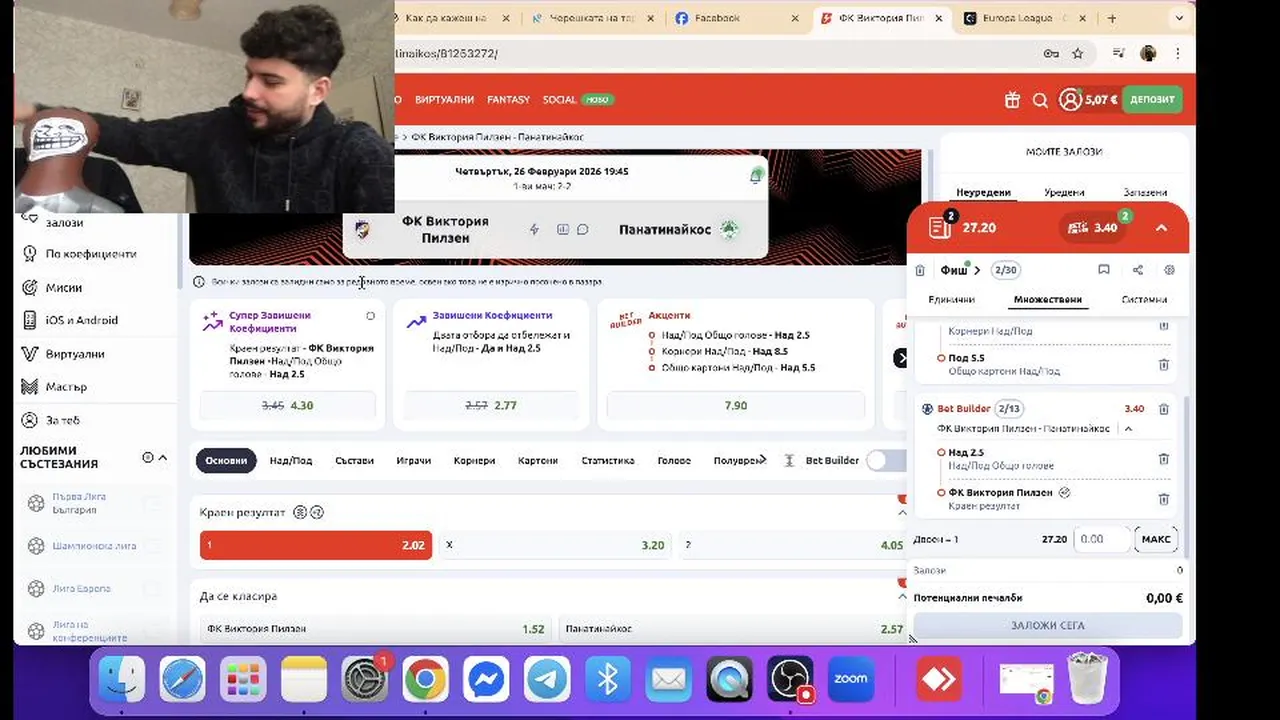Switch to the Над/Под market tab
The image size is (1280, 720).
291,461
